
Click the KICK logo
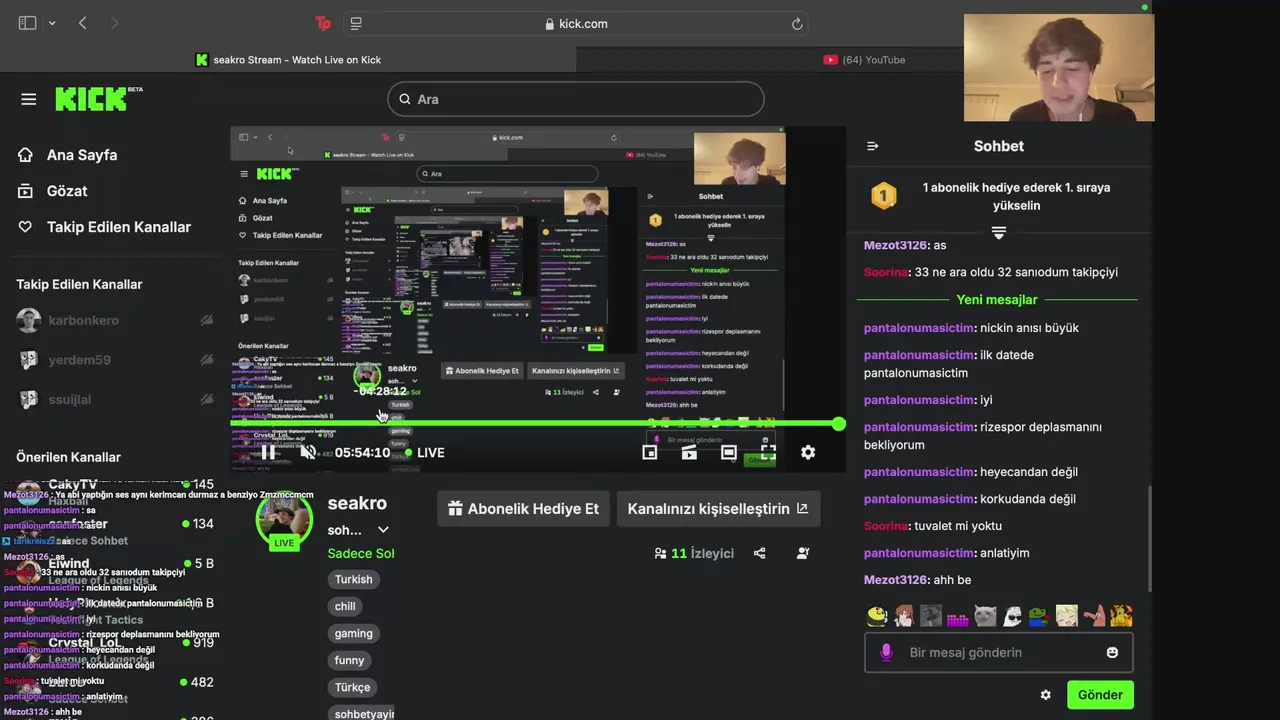point(98,99)
